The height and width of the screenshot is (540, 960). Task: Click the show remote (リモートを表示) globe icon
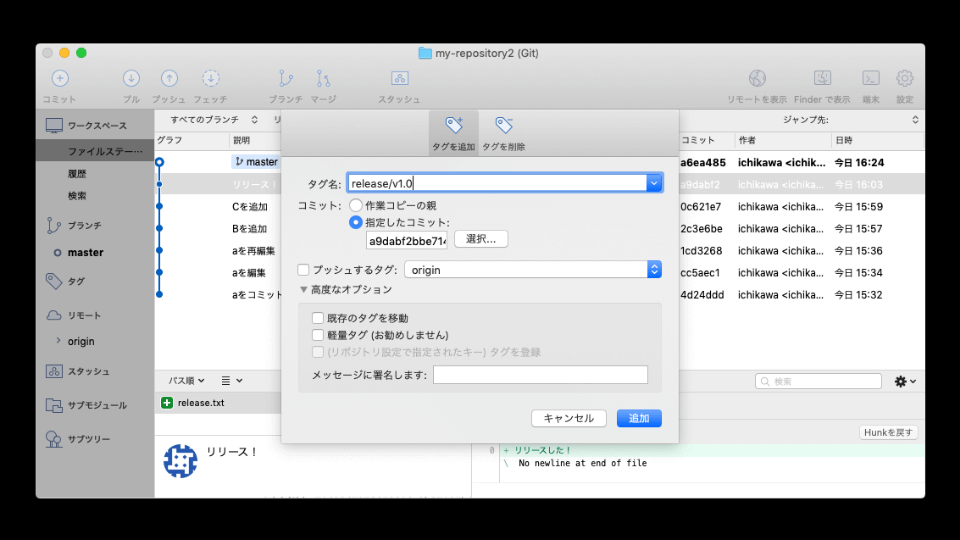click(757, 78)
